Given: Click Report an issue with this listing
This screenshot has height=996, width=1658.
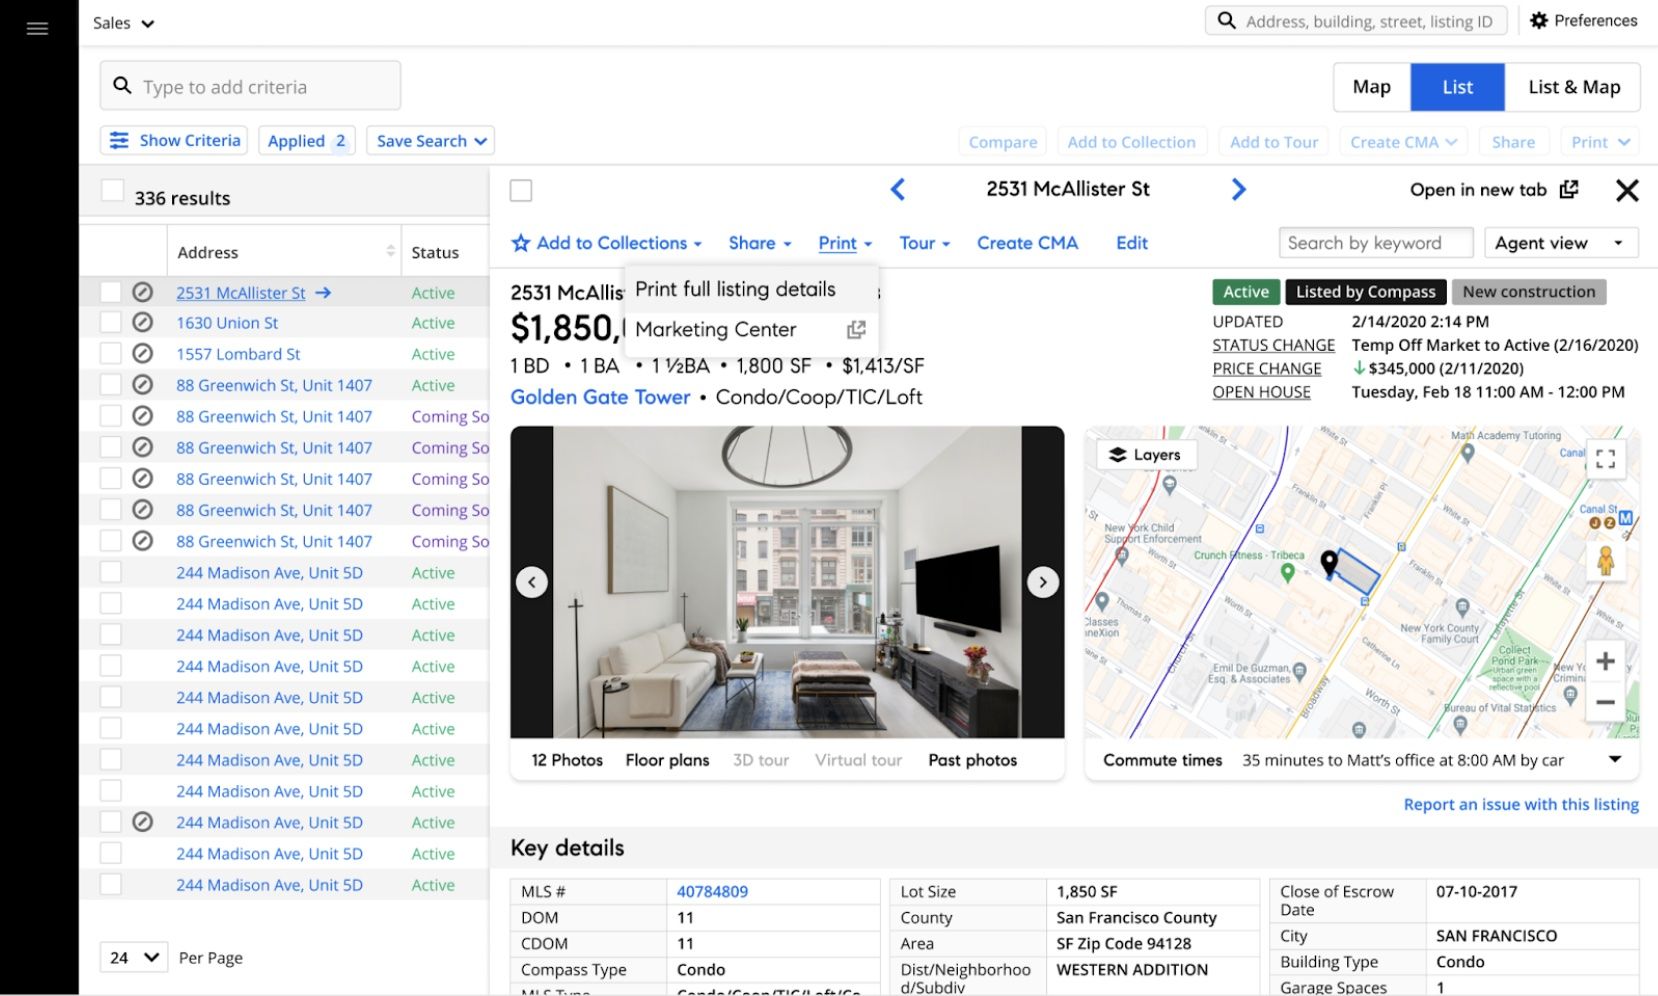Looking at the screenshot, I should point(1521,804).
